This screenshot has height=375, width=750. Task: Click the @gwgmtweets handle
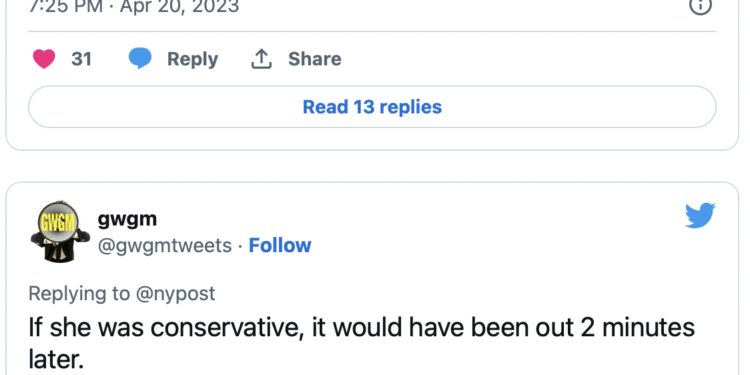point(165,245)
